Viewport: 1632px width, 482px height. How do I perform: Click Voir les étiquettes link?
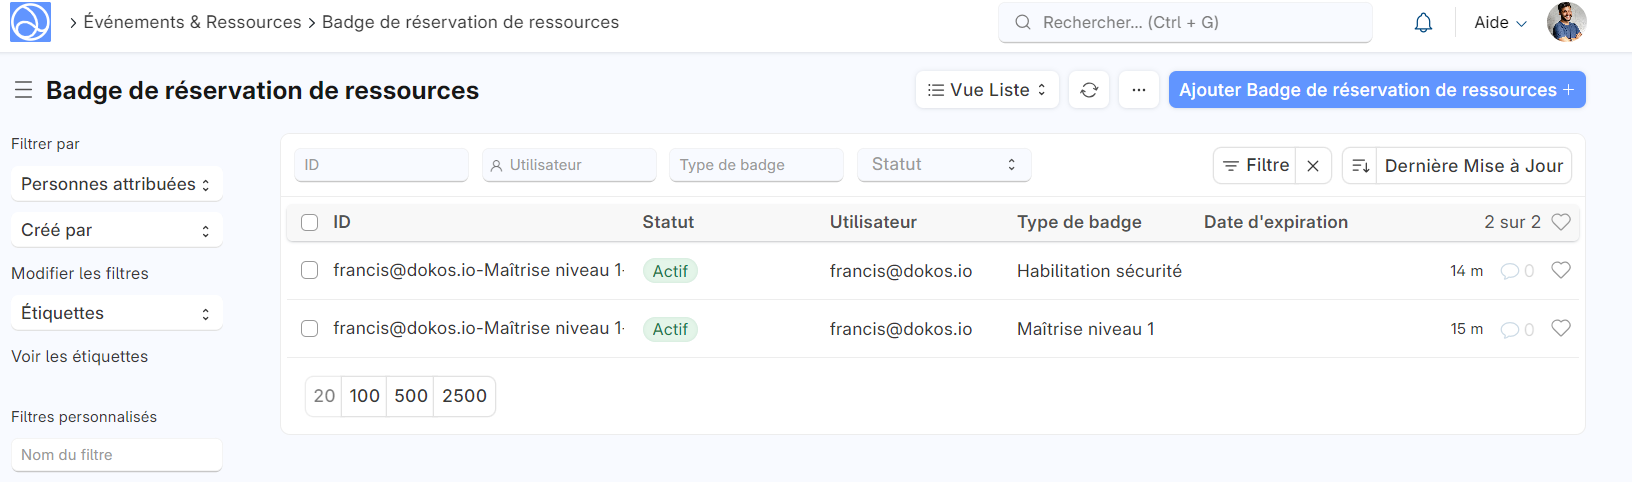[80, 356]
